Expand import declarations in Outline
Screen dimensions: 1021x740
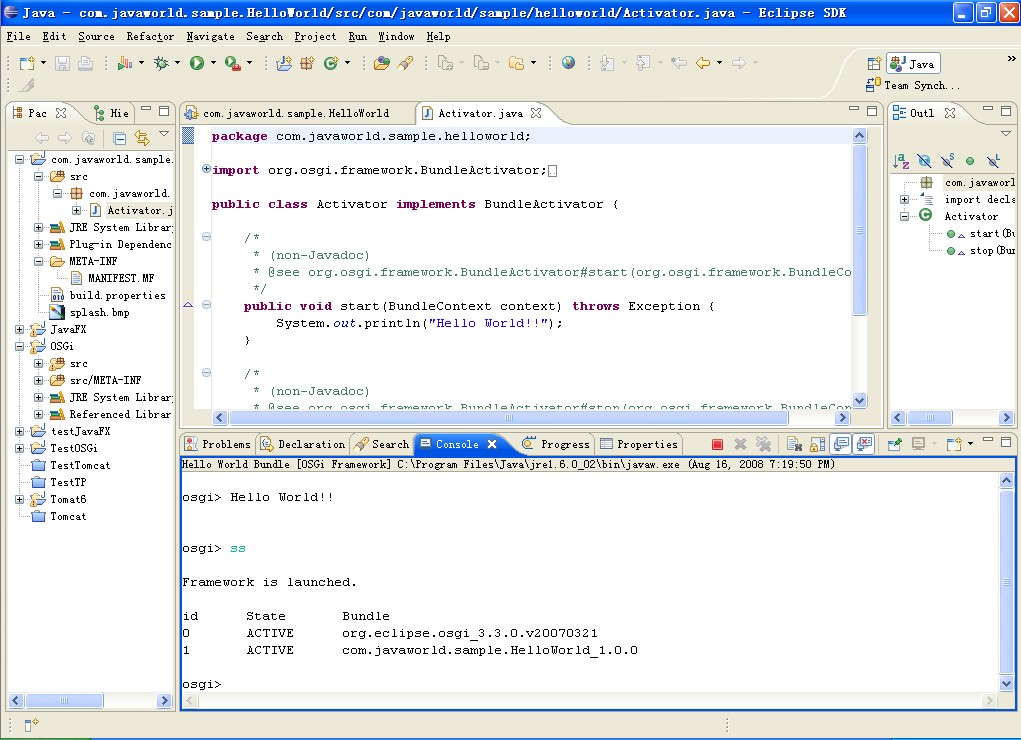tap(904, 199)
